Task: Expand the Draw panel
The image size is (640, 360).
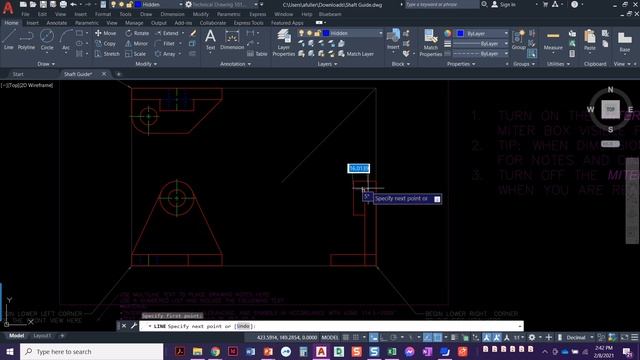Action: point(46,64)
